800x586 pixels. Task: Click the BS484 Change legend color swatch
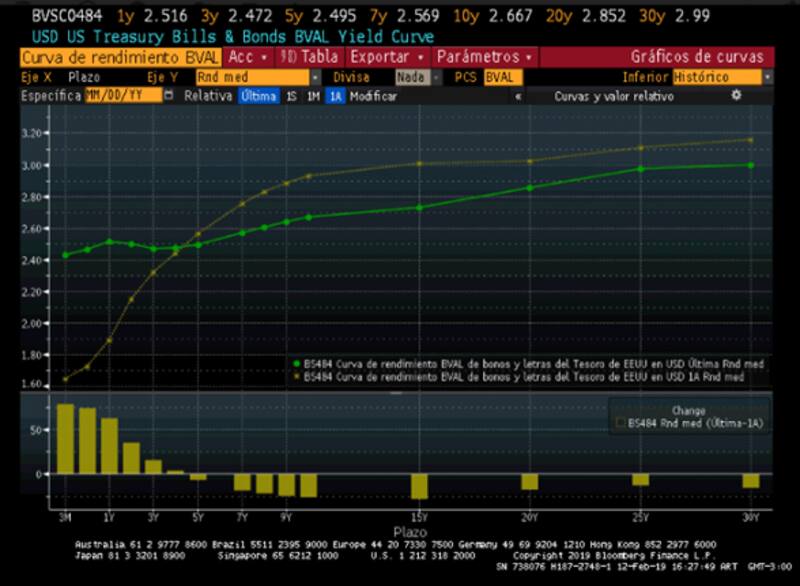620,424
